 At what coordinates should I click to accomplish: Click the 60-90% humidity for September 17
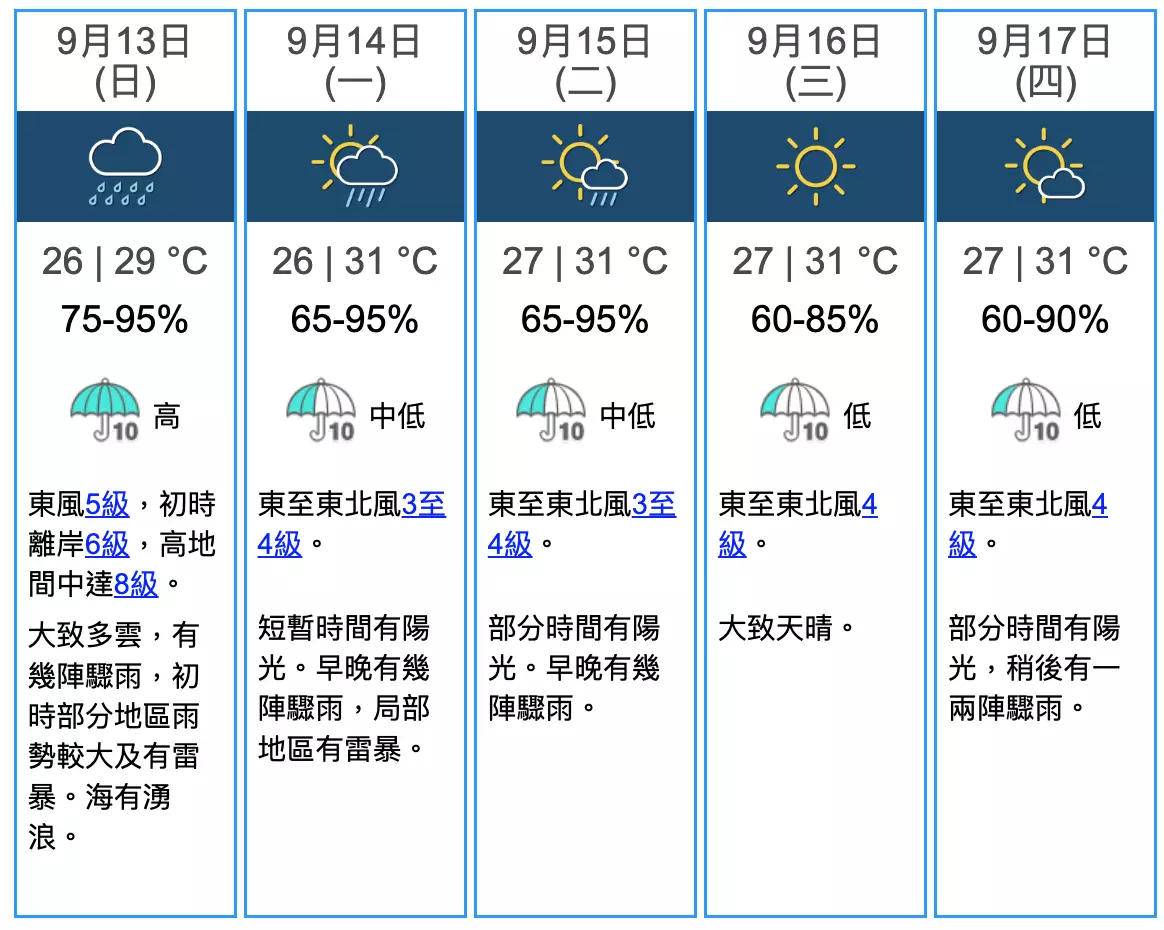coord(1044,320)
